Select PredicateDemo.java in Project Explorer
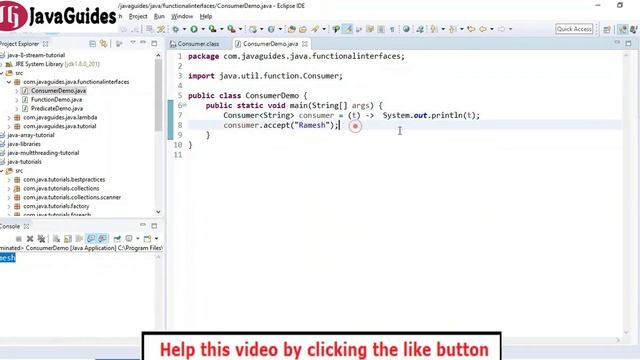The height and width of the screenshot is (360, 640). [x=57, y=109]
